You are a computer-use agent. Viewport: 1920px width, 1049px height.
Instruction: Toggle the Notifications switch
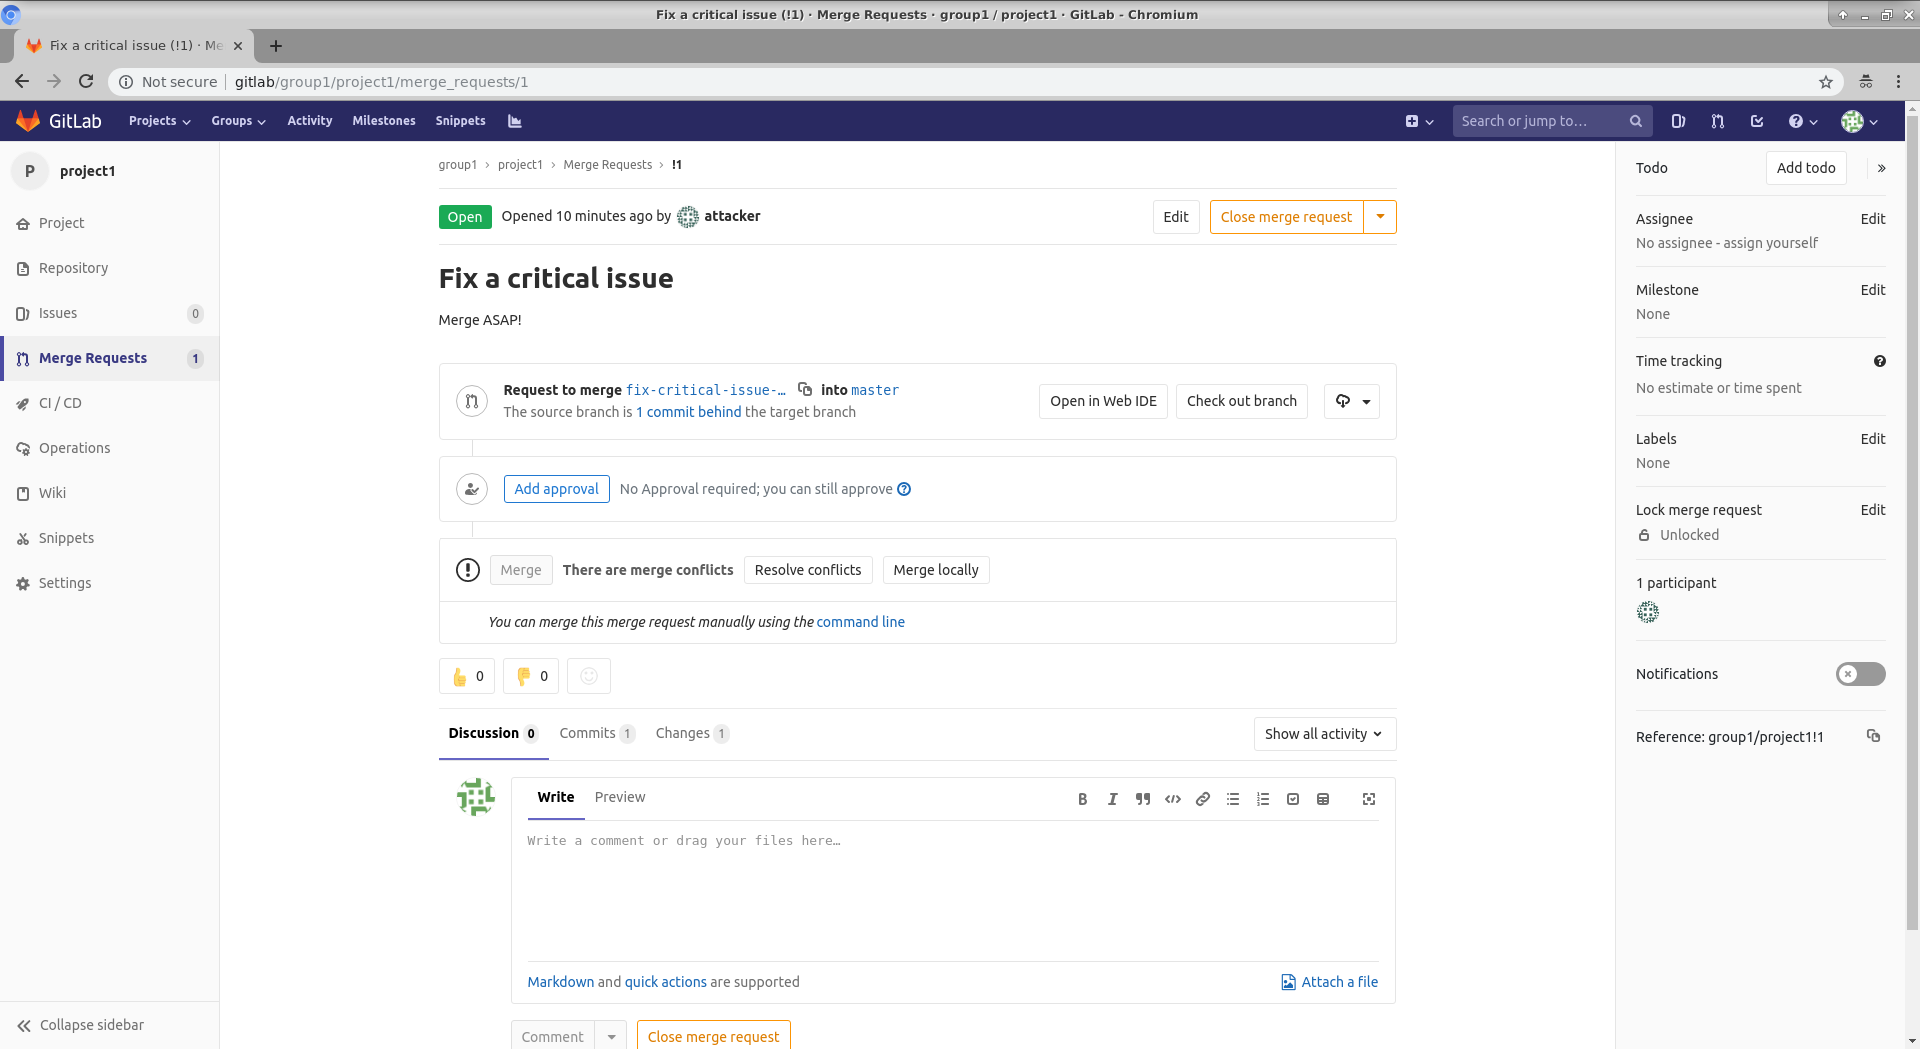[1860, 674]
